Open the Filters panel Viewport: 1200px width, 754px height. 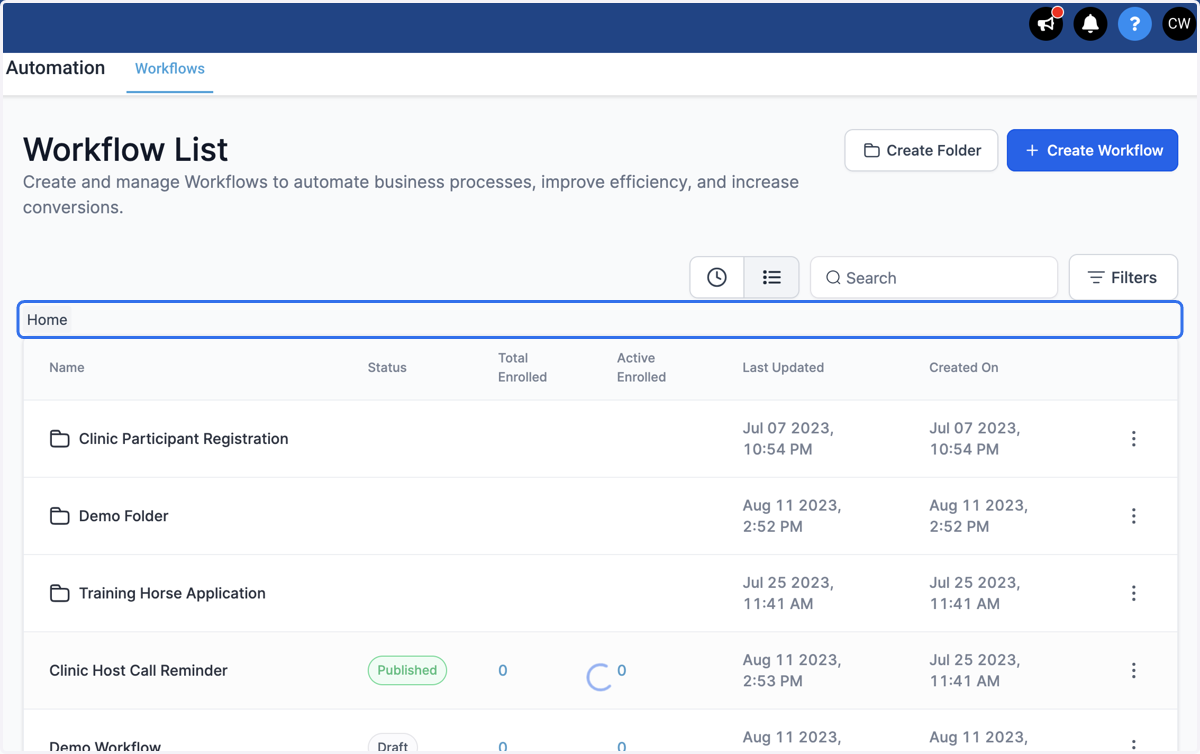pos(1123,278)
